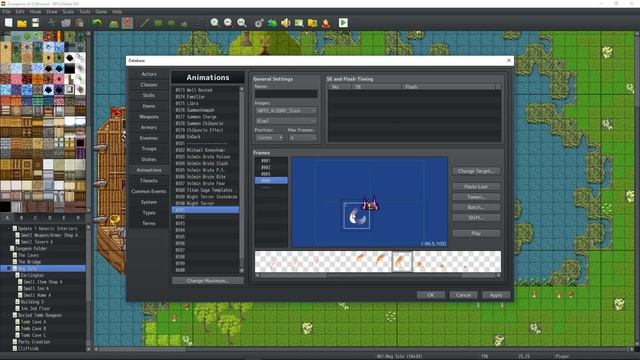Image resolution: width=640 pixels, height=360 pixels.
Task: Switch to Map editing mode icon
Action: pyautogui.click(x=114, y=23)
